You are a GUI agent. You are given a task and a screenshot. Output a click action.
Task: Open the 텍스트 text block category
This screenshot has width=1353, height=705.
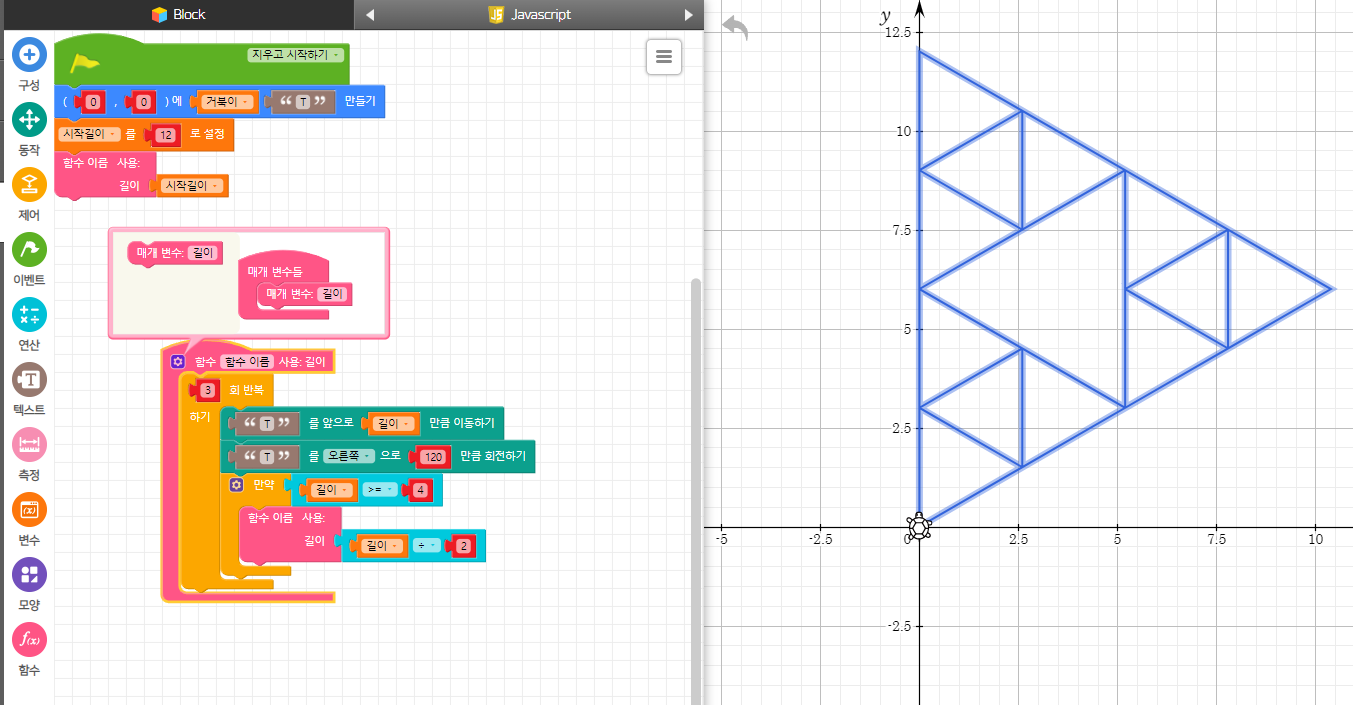[x=29, y=379]
